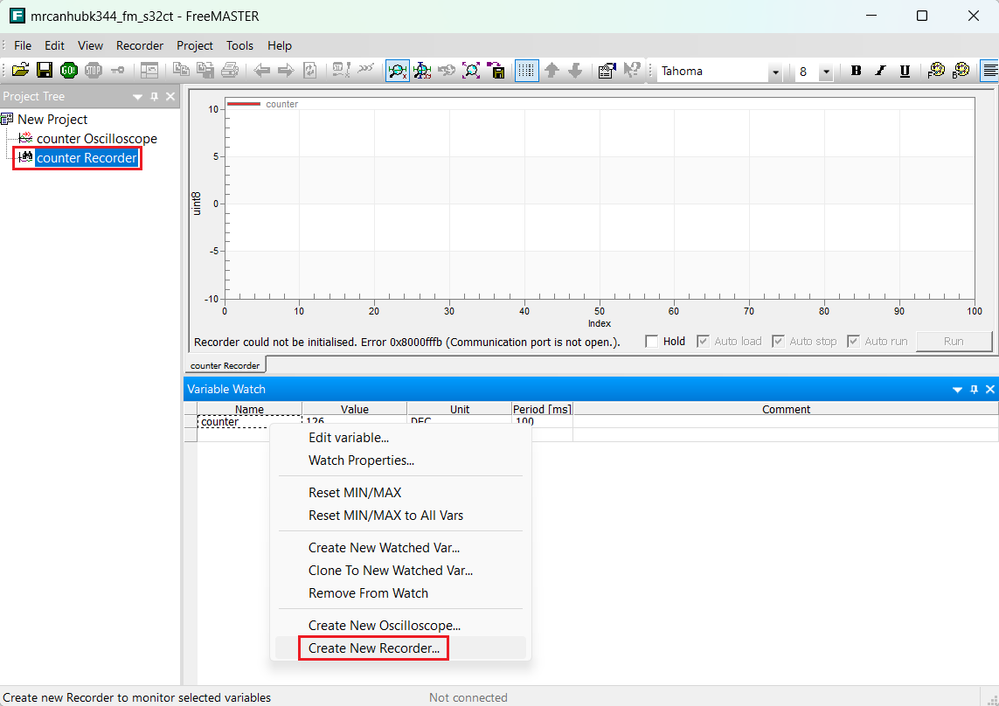Apply italic formatting with the I icon
The width and height of the screenshot is (999, 706).
point(880,71)
